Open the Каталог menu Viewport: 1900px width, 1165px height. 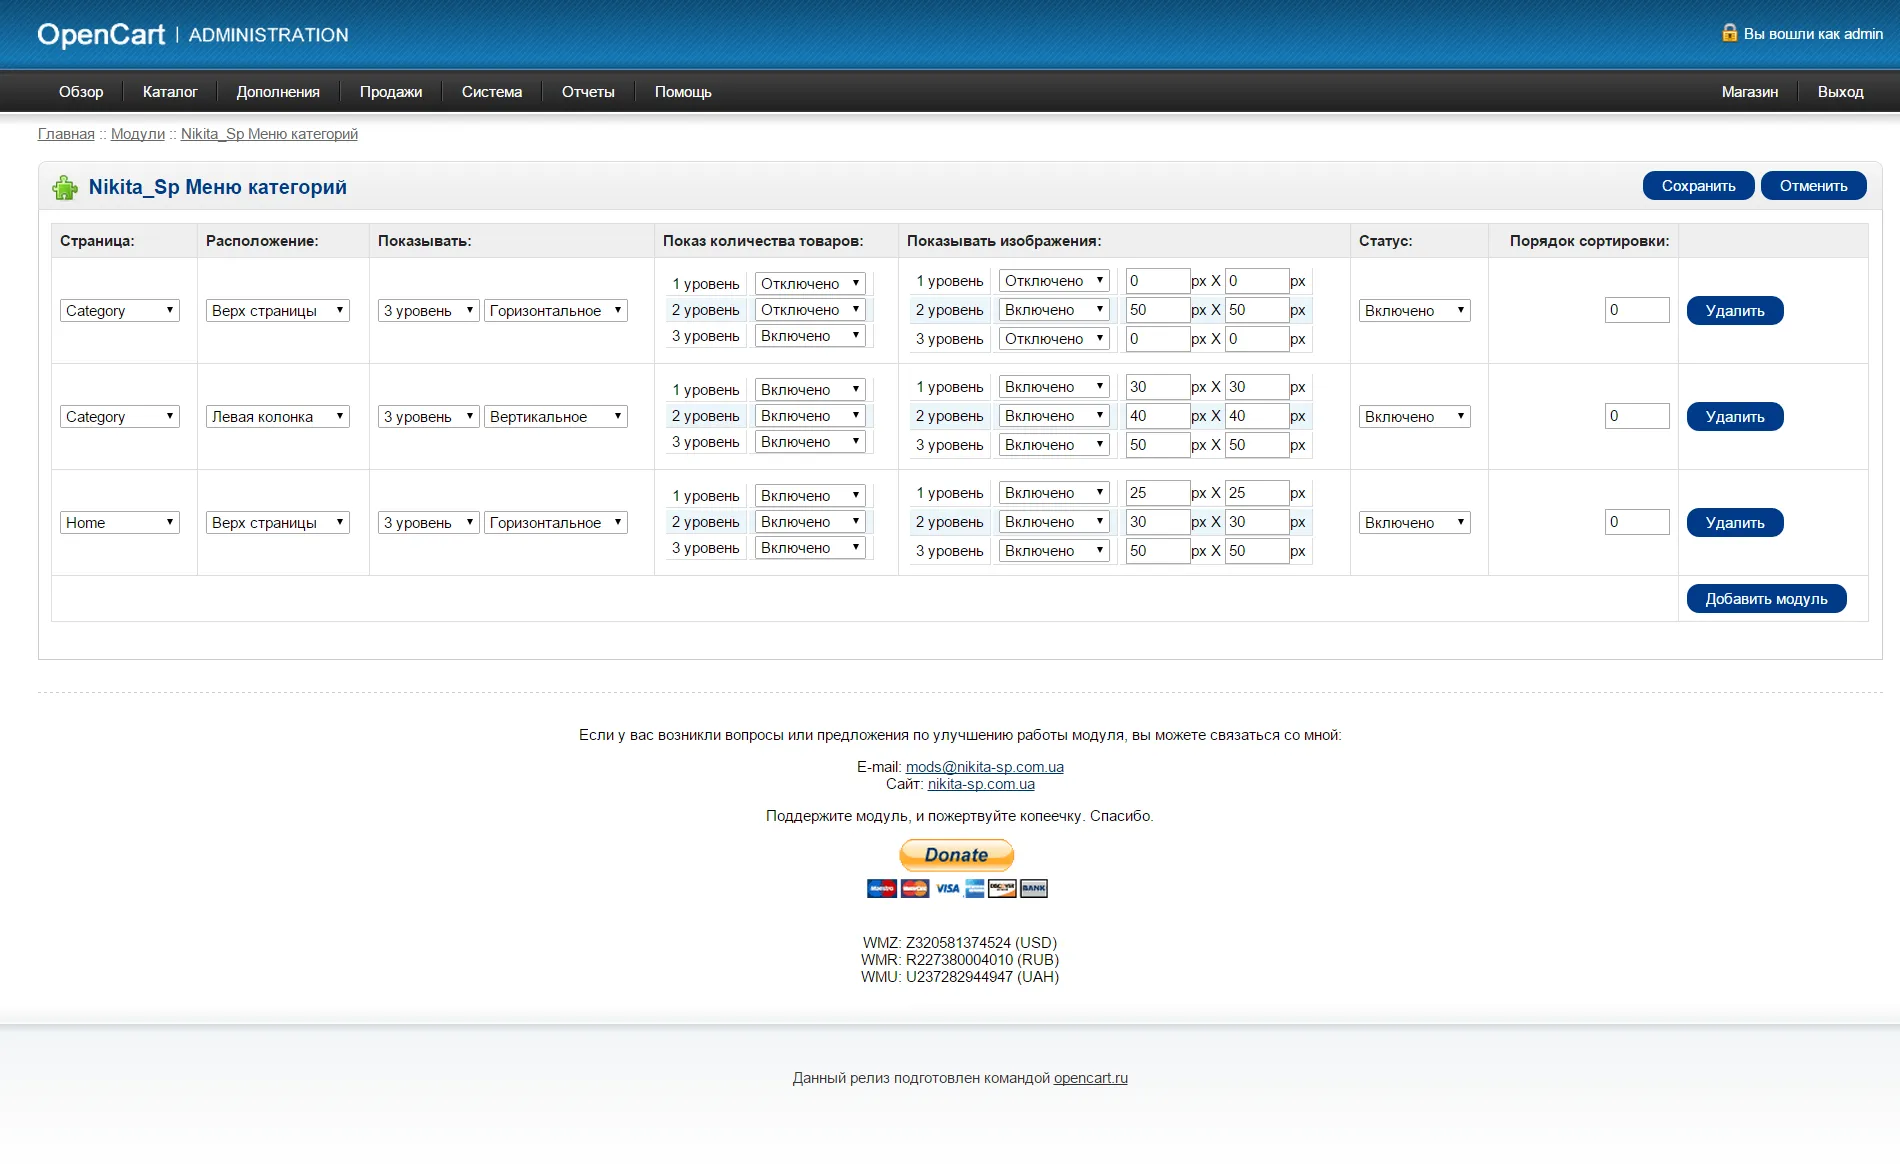tap(170, 92)
